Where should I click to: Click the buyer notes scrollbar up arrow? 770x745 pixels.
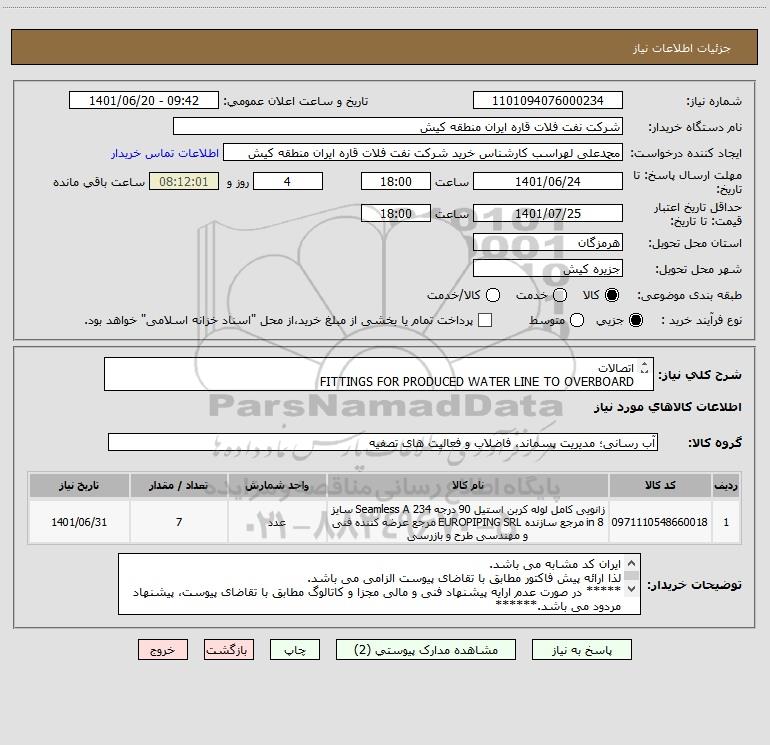[x=632, y=563]
